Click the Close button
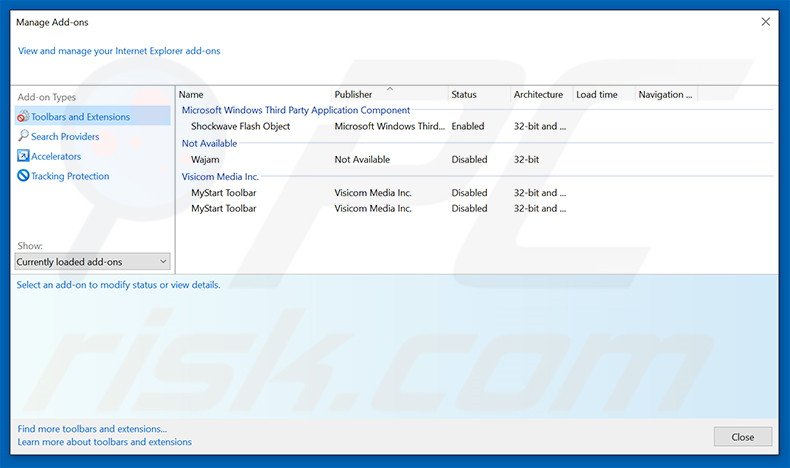Viewport: 790px width, 468px height. (x=743, y=437)
